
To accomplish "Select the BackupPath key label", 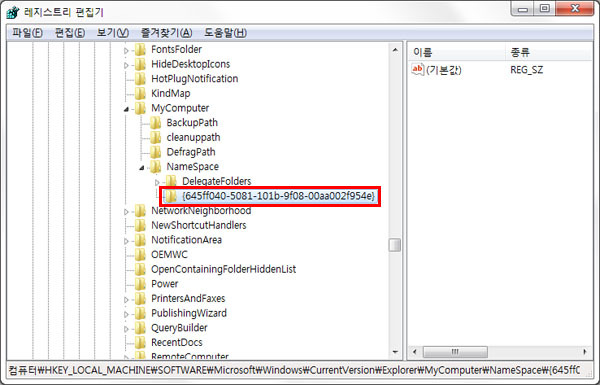I will pos(192,123).
